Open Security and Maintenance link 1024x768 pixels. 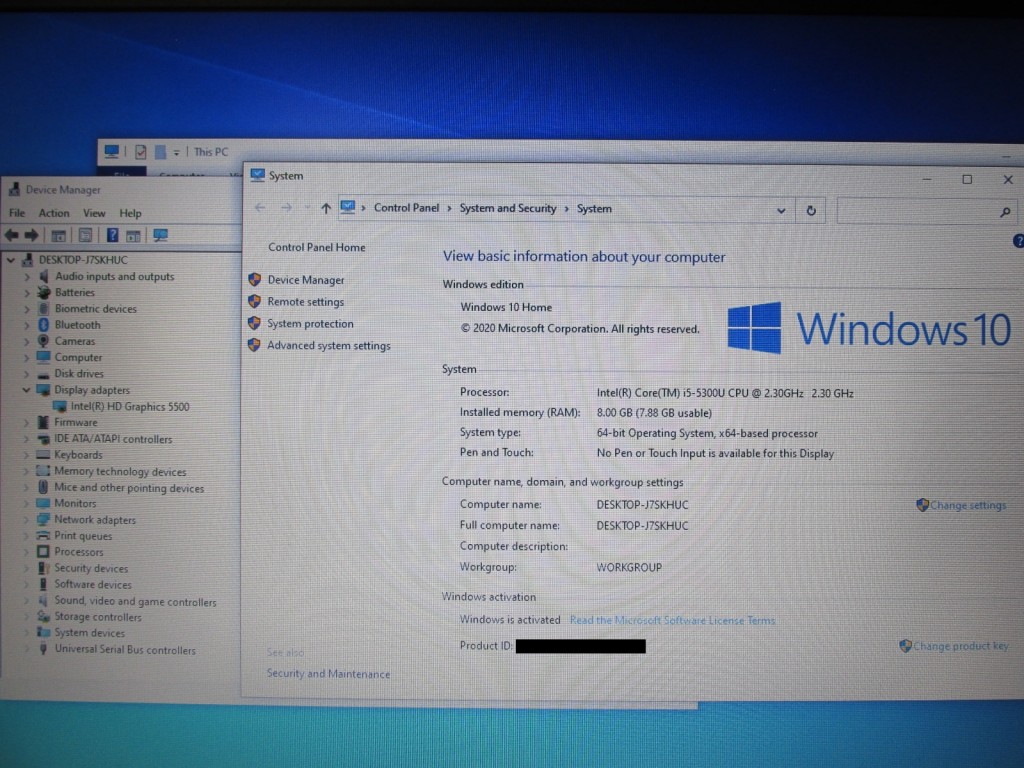pos(328,673)
